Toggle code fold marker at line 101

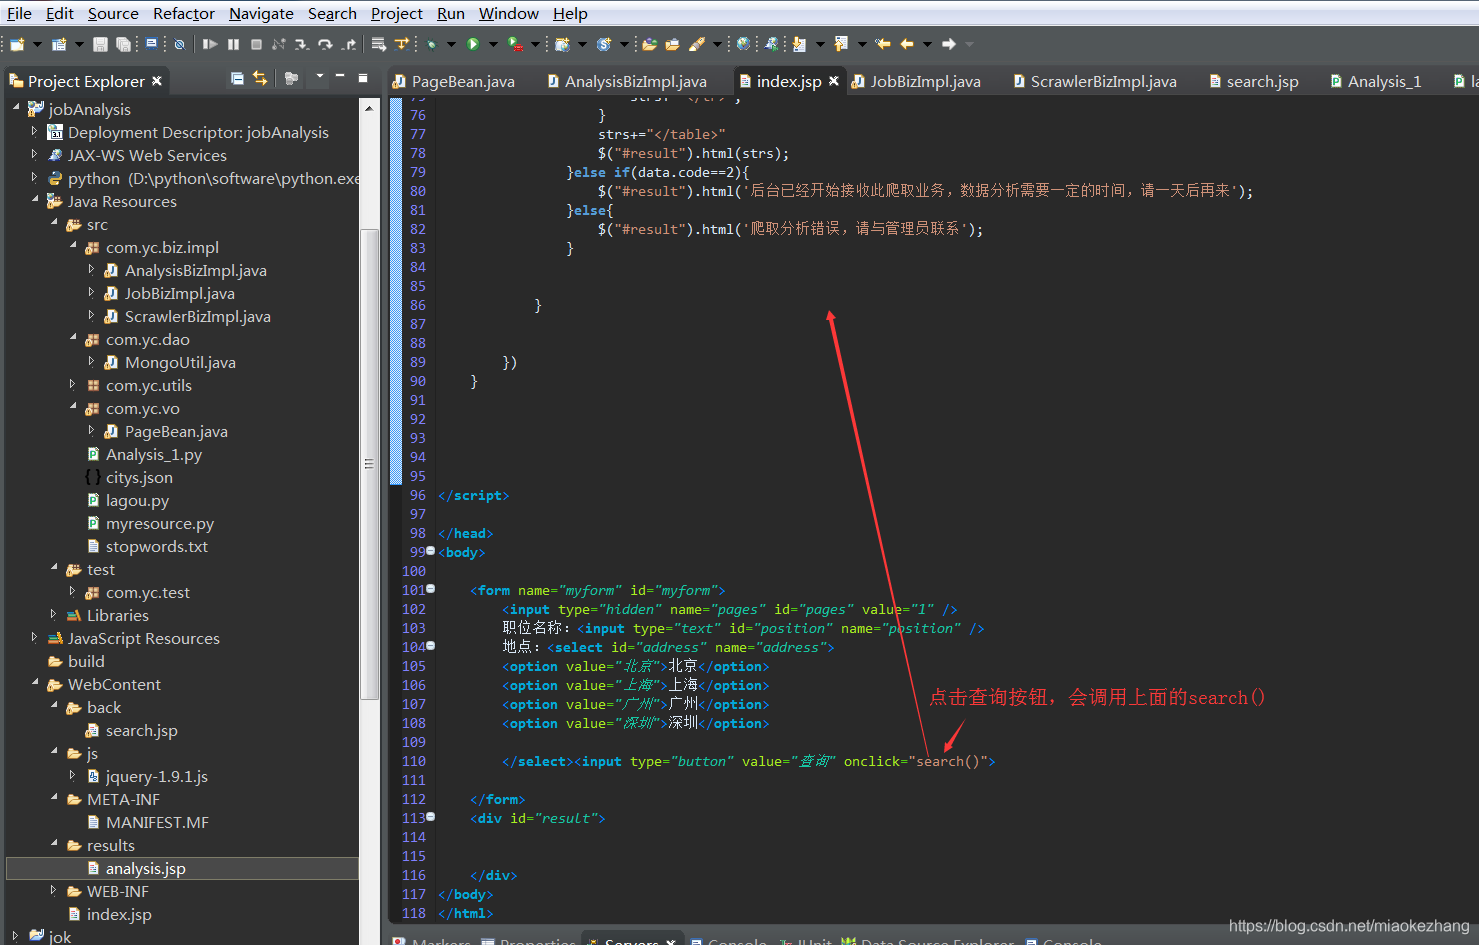pos(431,589)
